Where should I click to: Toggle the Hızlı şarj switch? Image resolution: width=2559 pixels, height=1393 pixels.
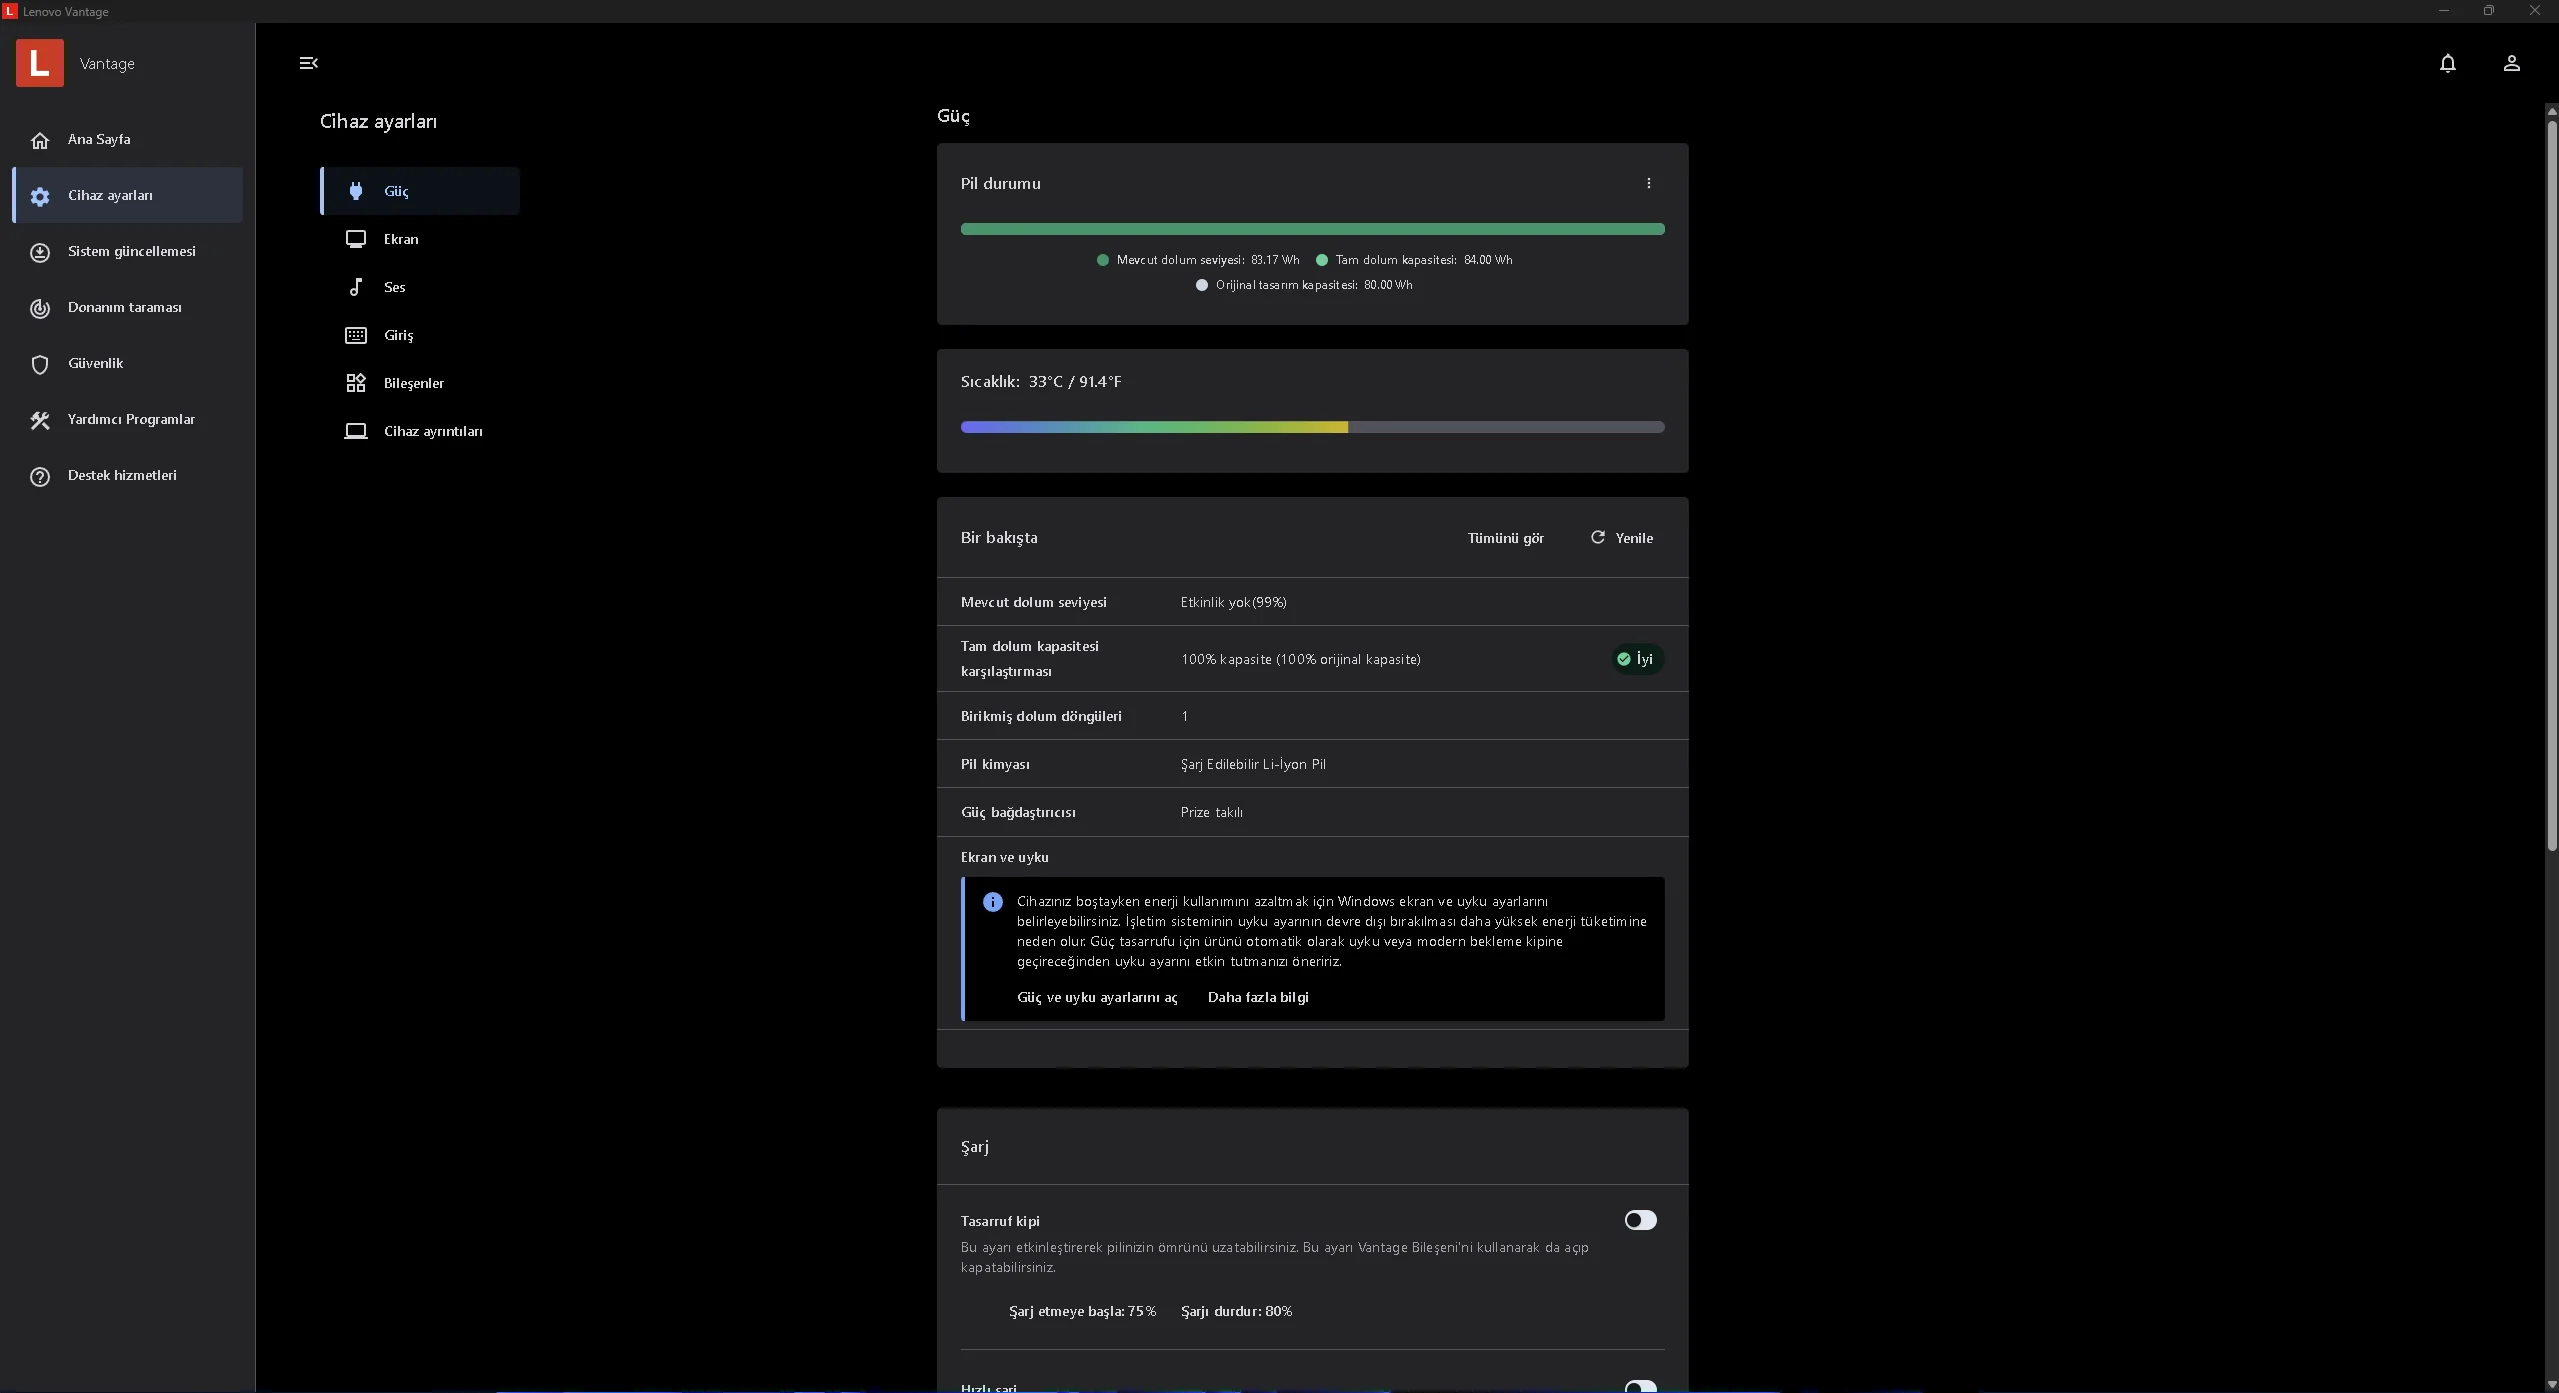[1640, 1386]
